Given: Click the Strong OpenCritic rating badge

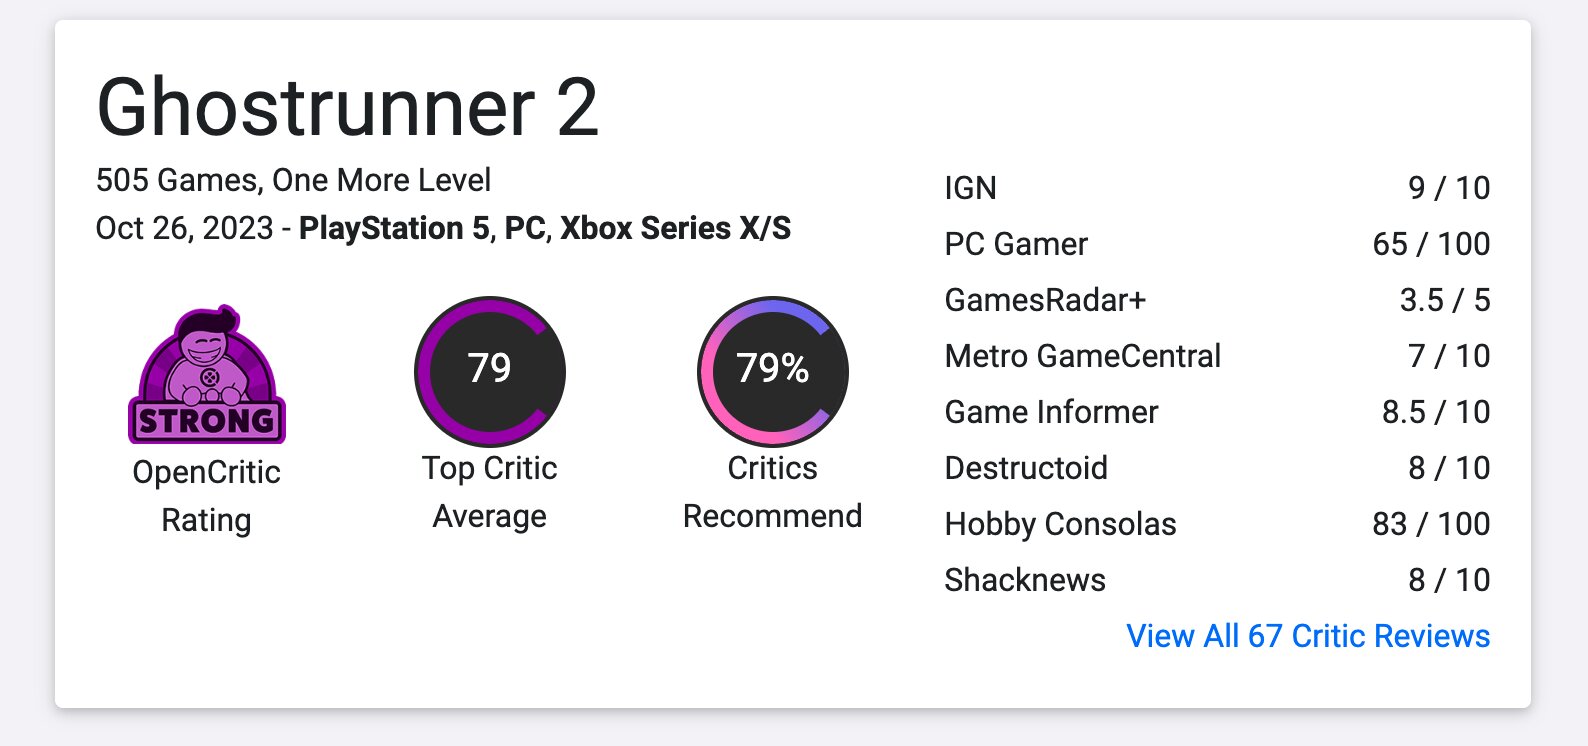Looking at the screenshot, I should 207,376.
